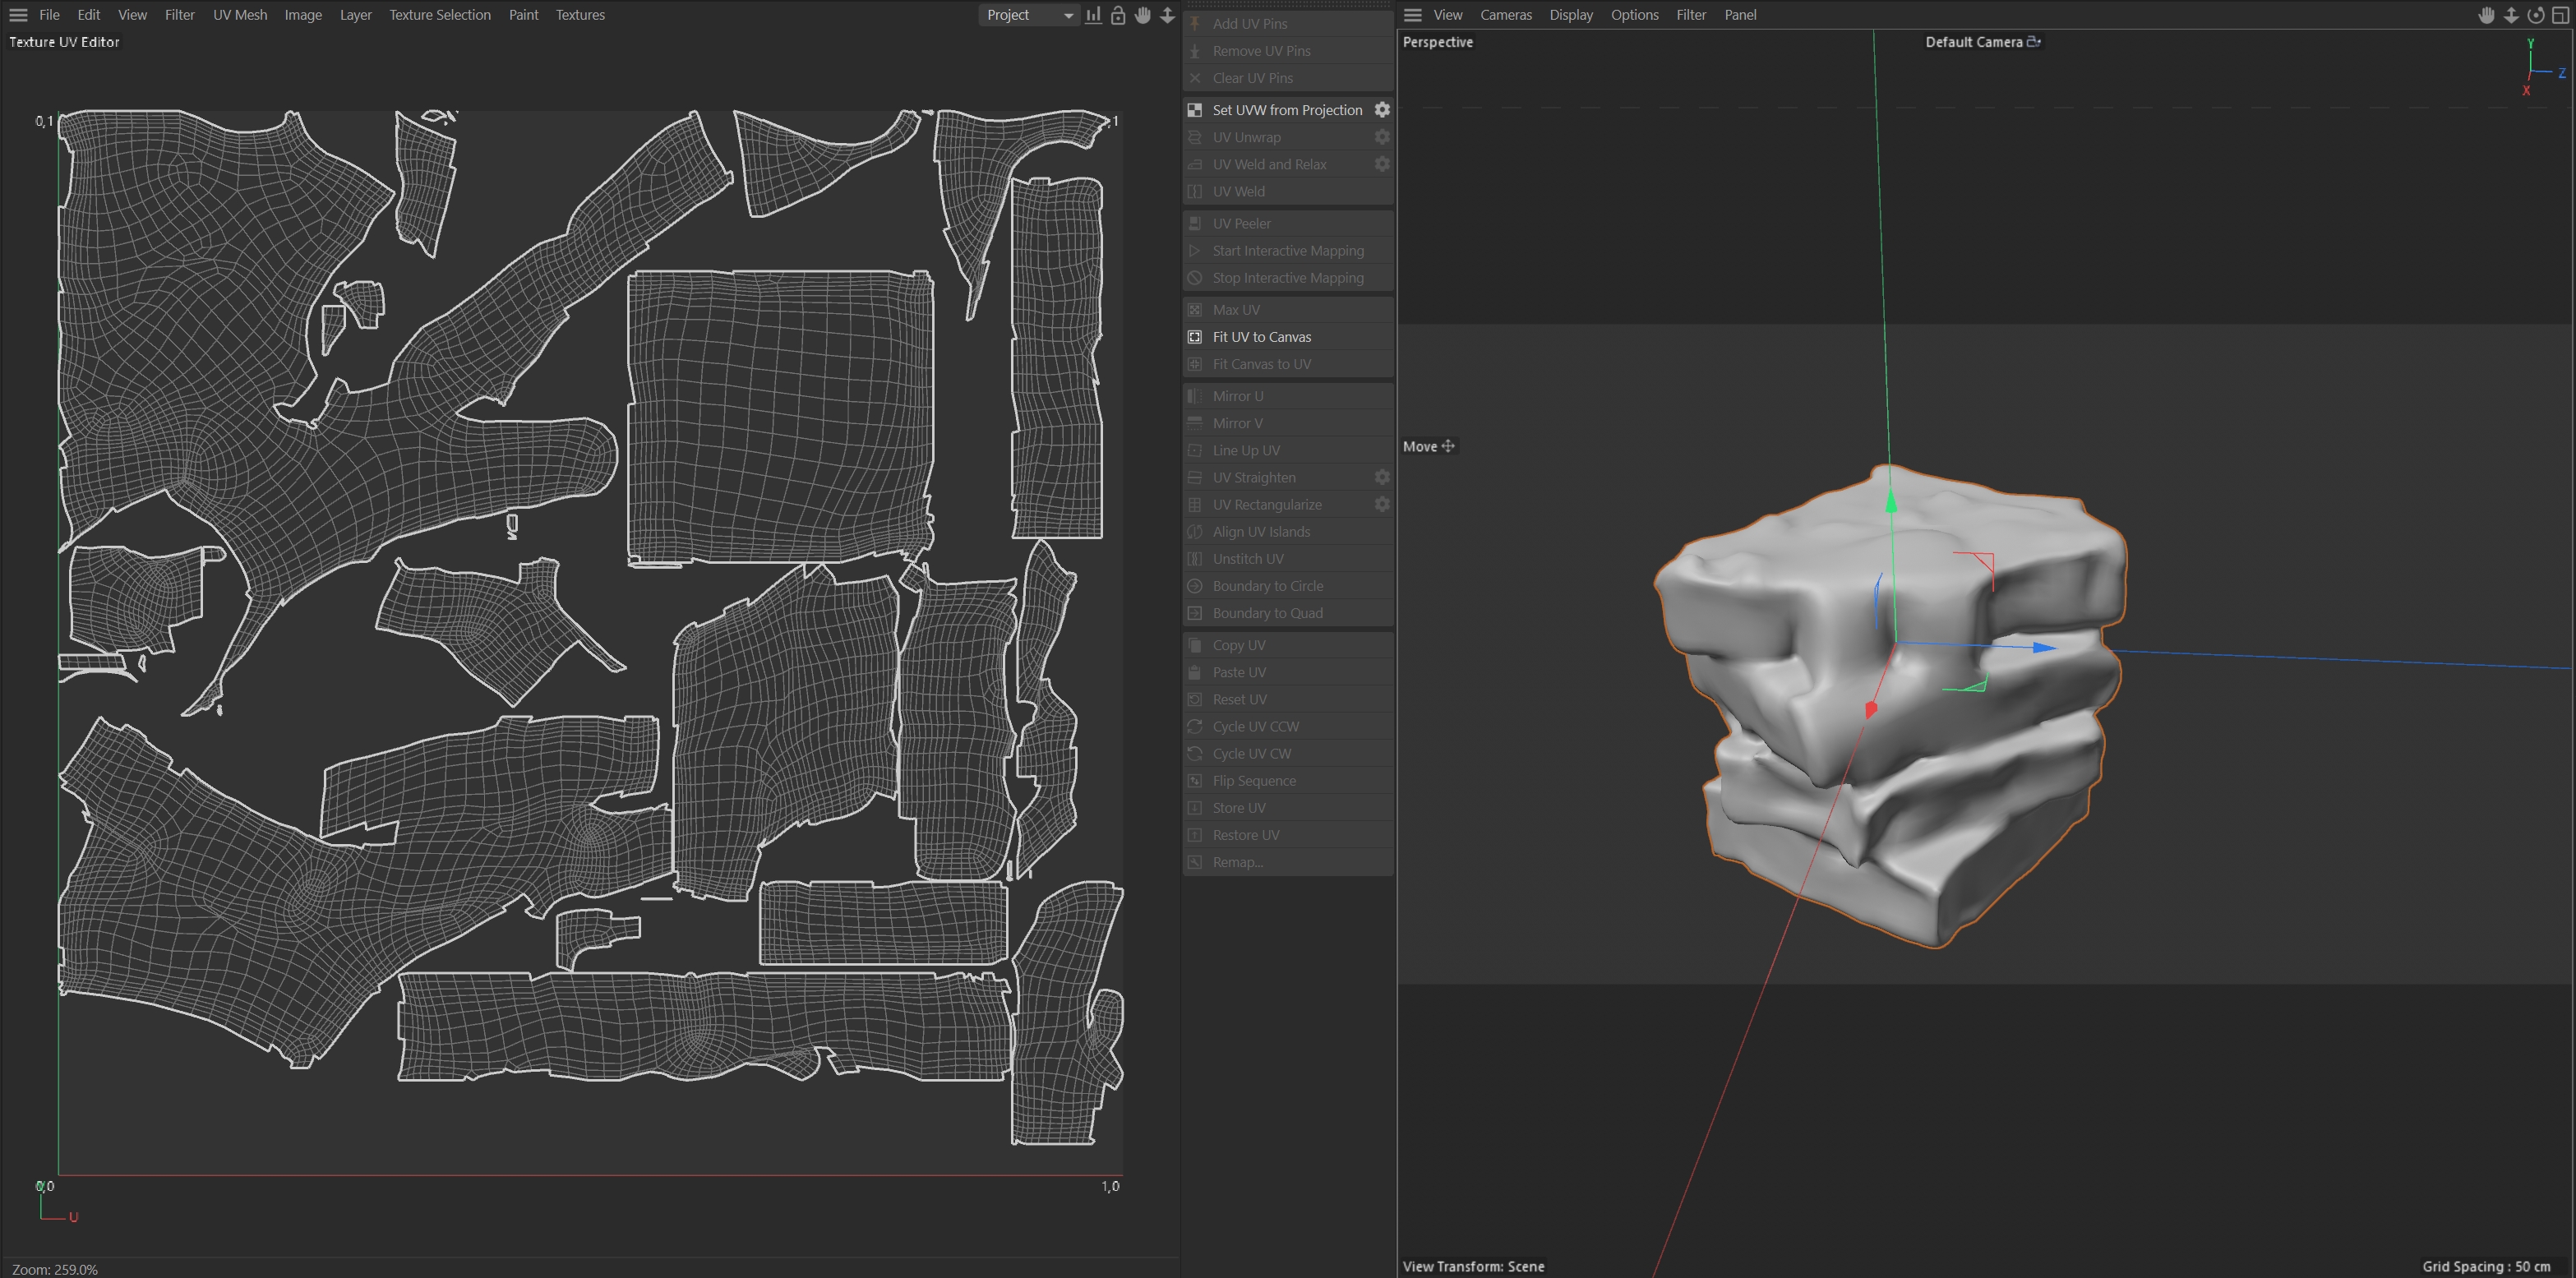
Task: Open the Cameras menu in viewport
Action: [1505, 15]
